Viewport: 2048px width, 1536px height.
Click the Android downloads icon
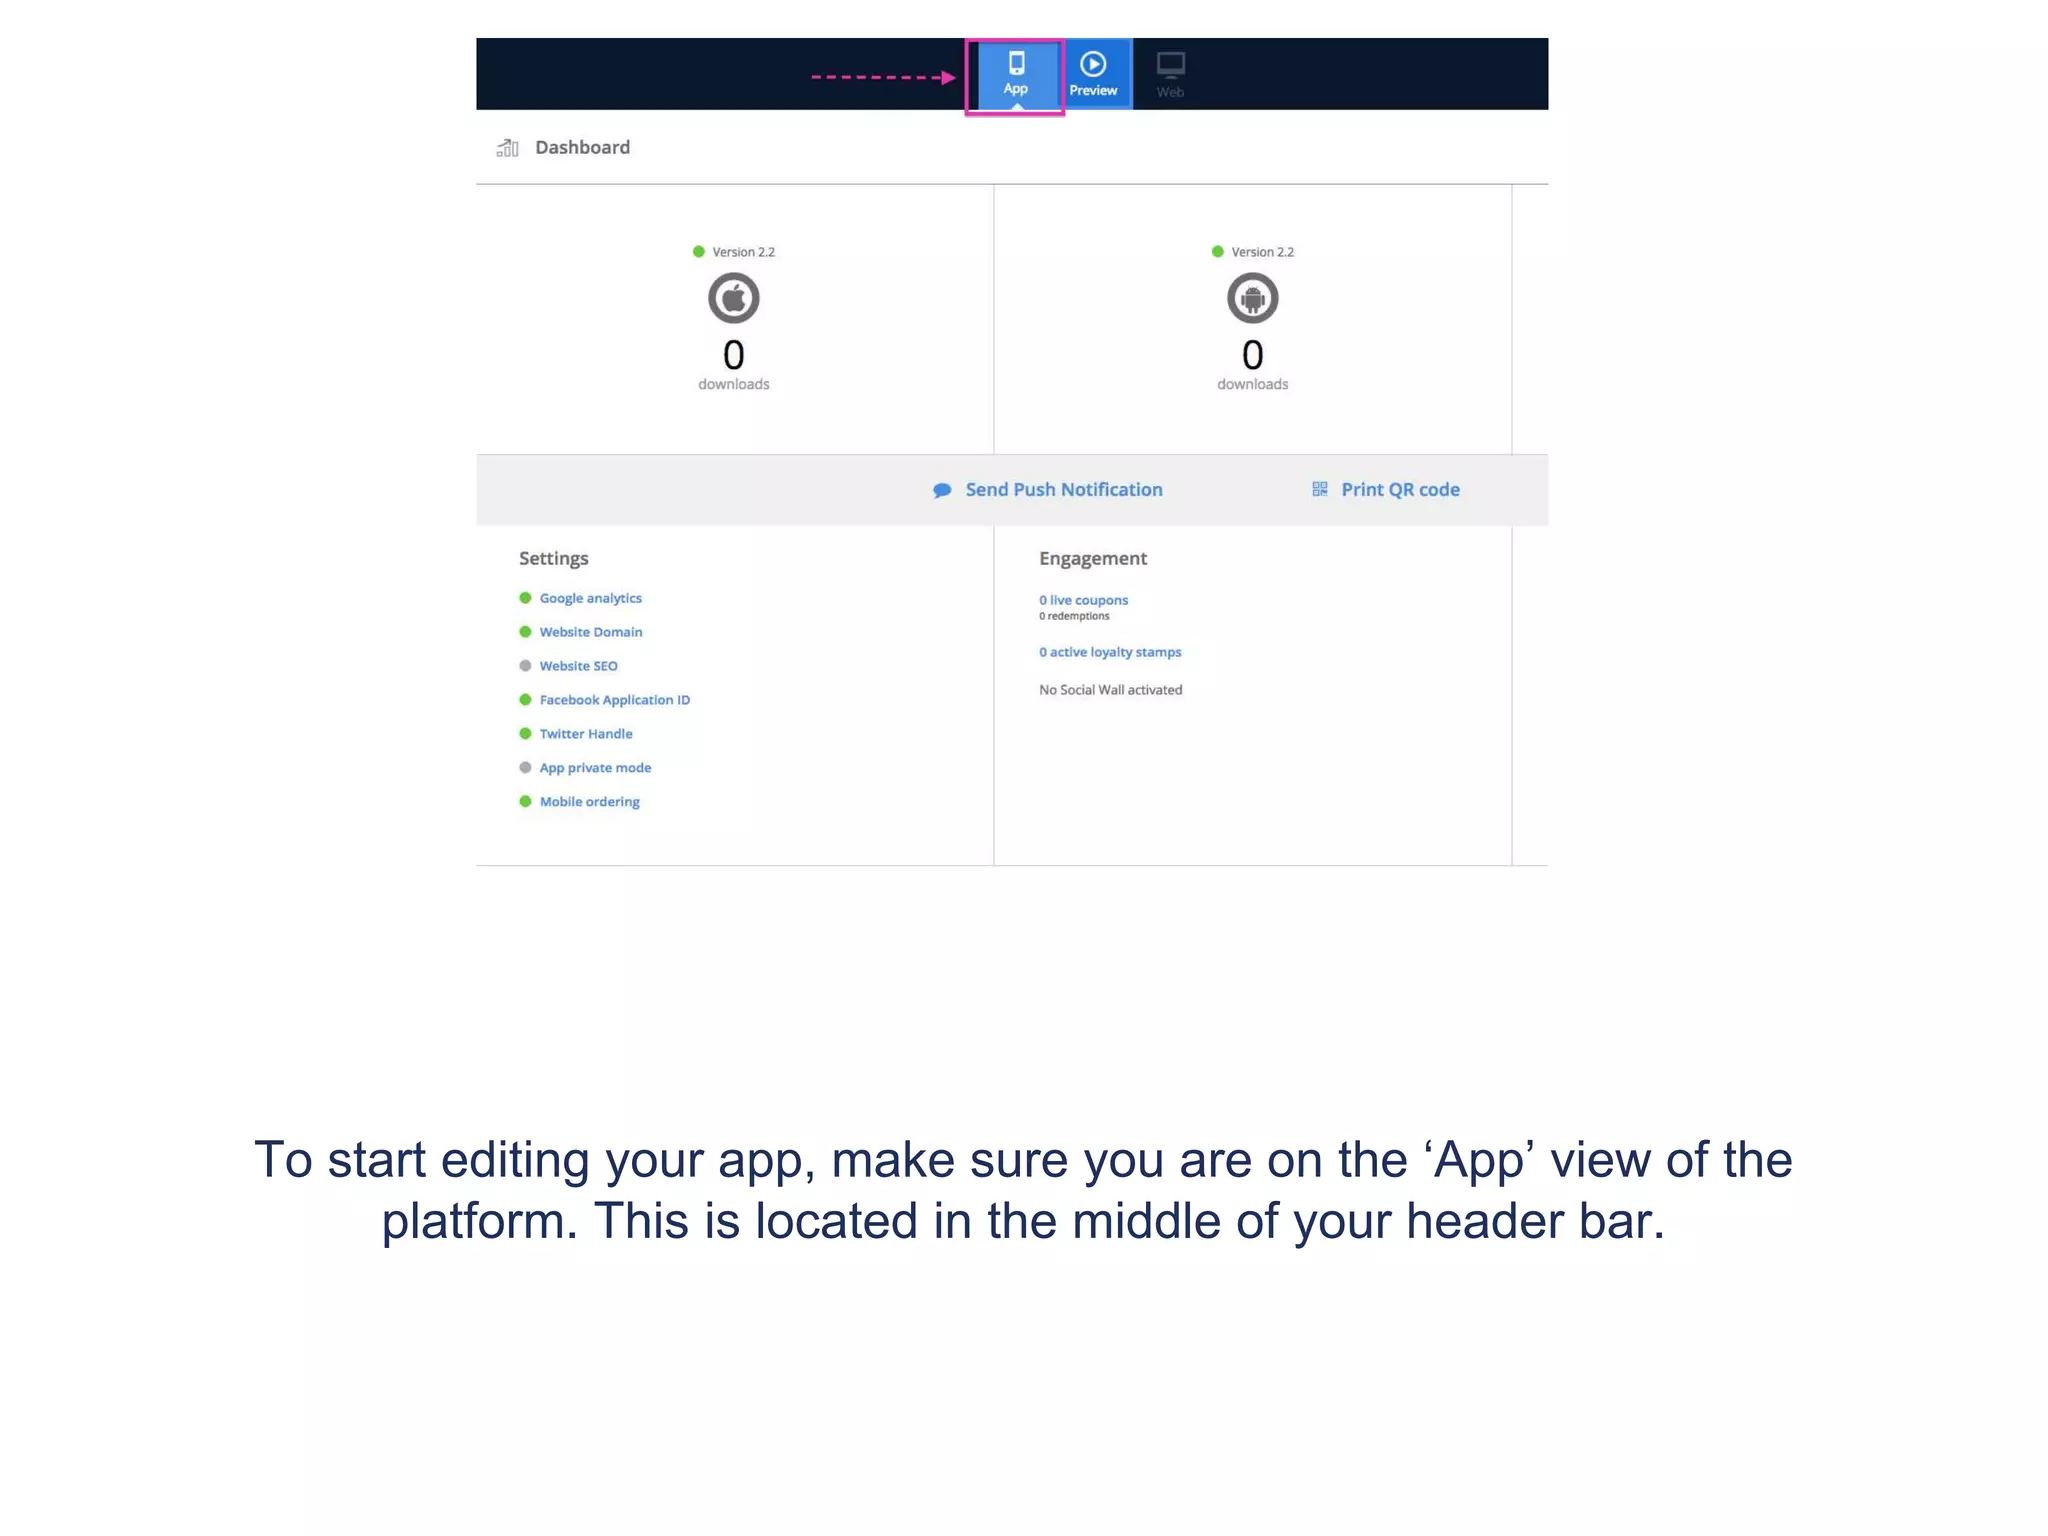point(1252,298)
